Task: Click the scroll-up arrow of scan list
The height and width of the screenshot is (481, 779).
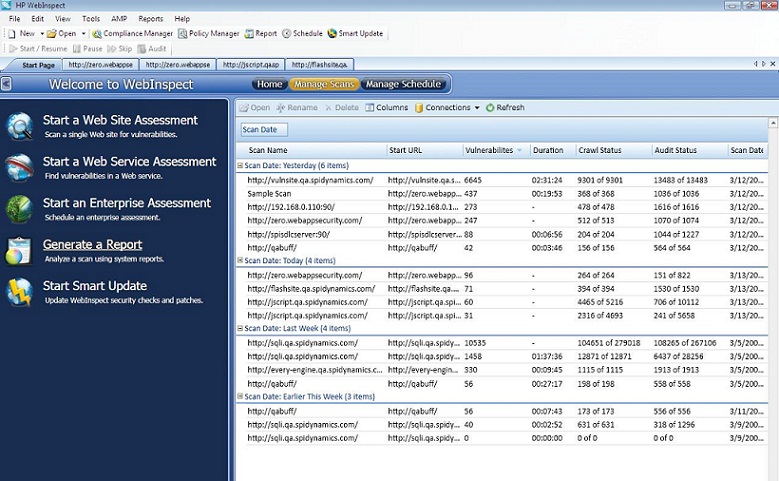Action: pos(773,122)
